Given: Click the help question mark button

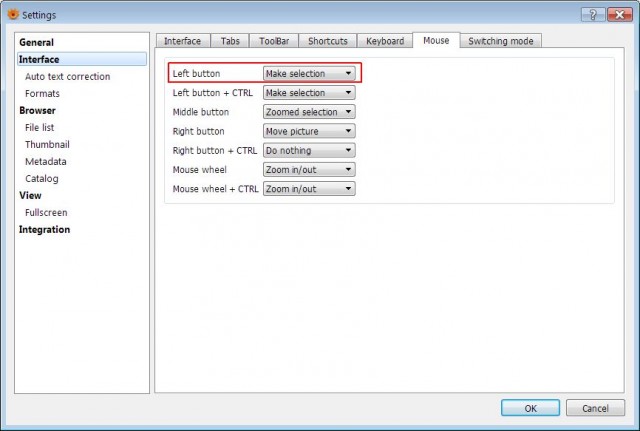Looking at the screenshot, I should click(x=593, y=15).
